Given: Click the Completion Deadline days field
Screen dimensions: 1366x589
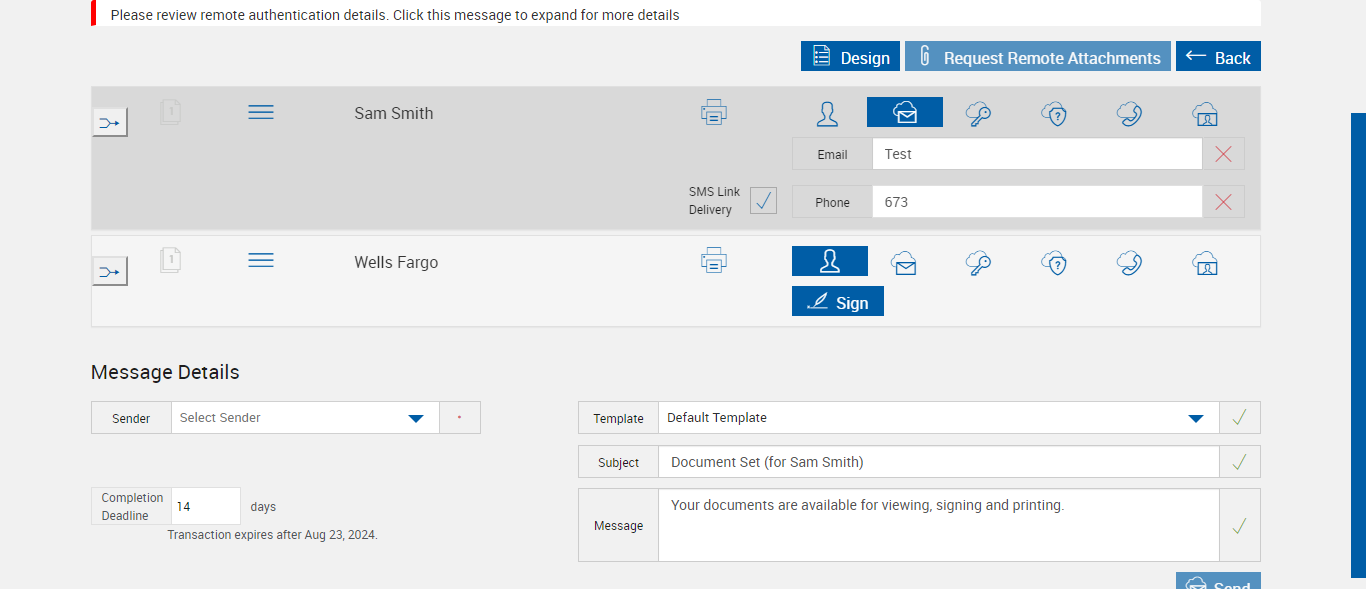Looking at the screenshot, I should [x=205, y=507].
